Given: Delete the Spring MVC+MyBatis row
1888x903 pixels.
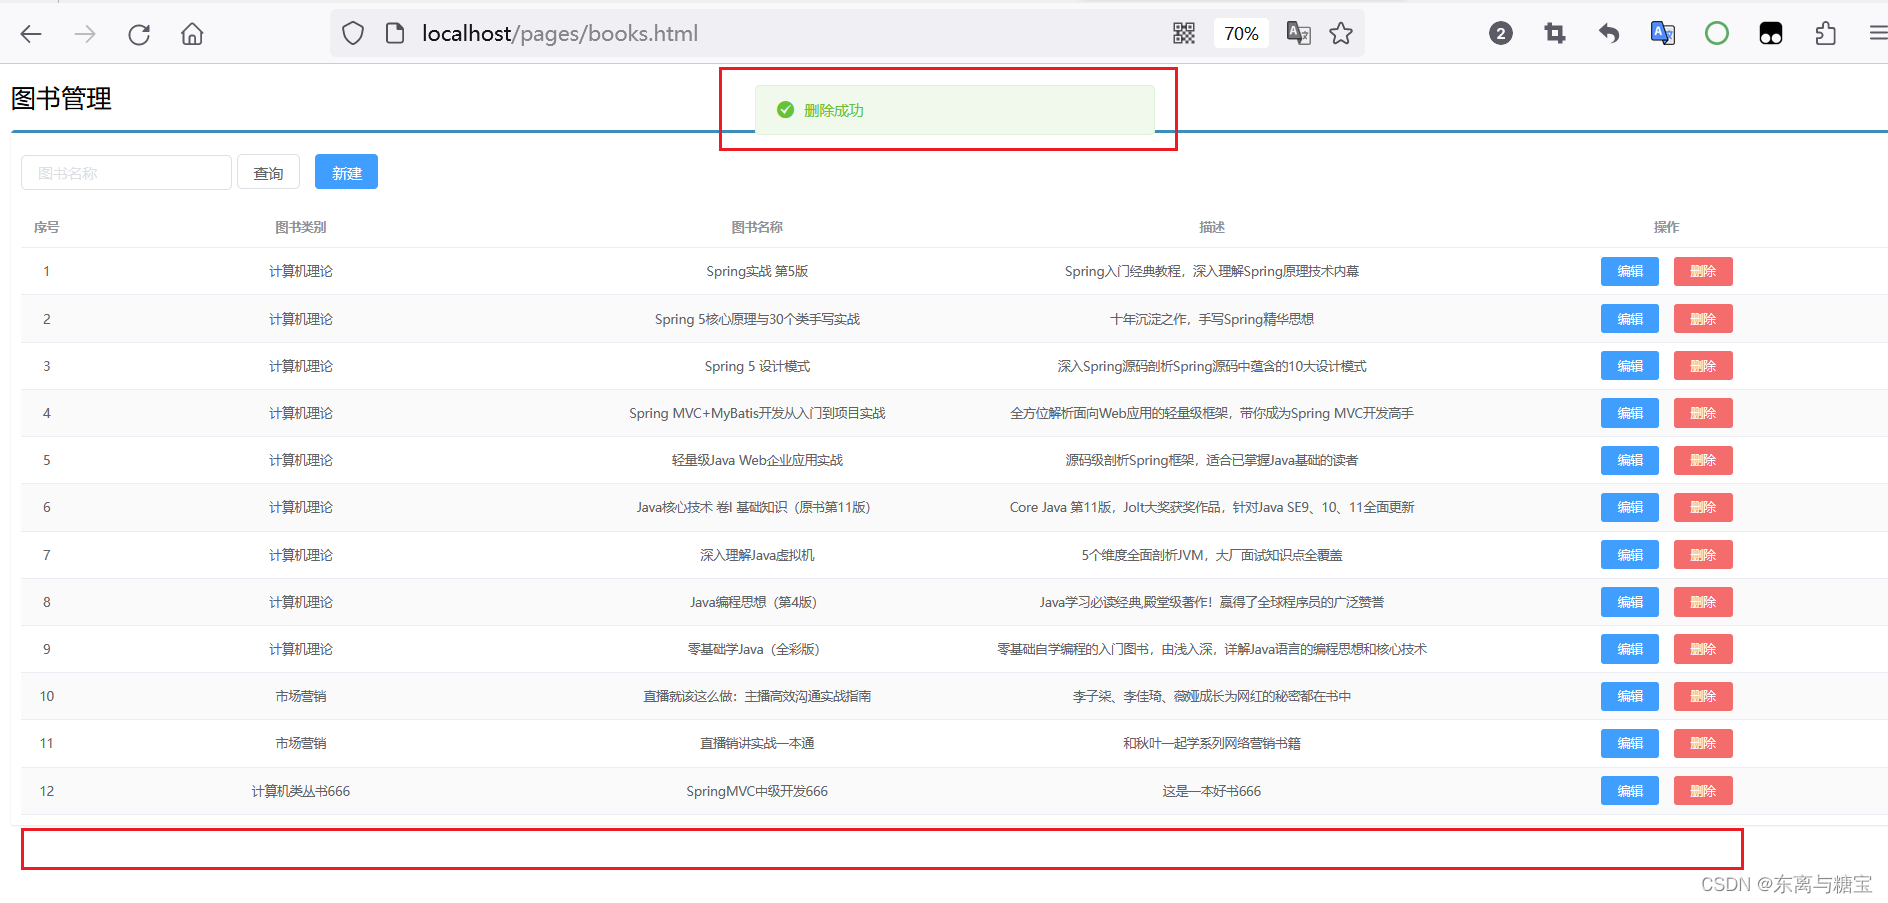Looking at the screenshot, I should 1703,413.
